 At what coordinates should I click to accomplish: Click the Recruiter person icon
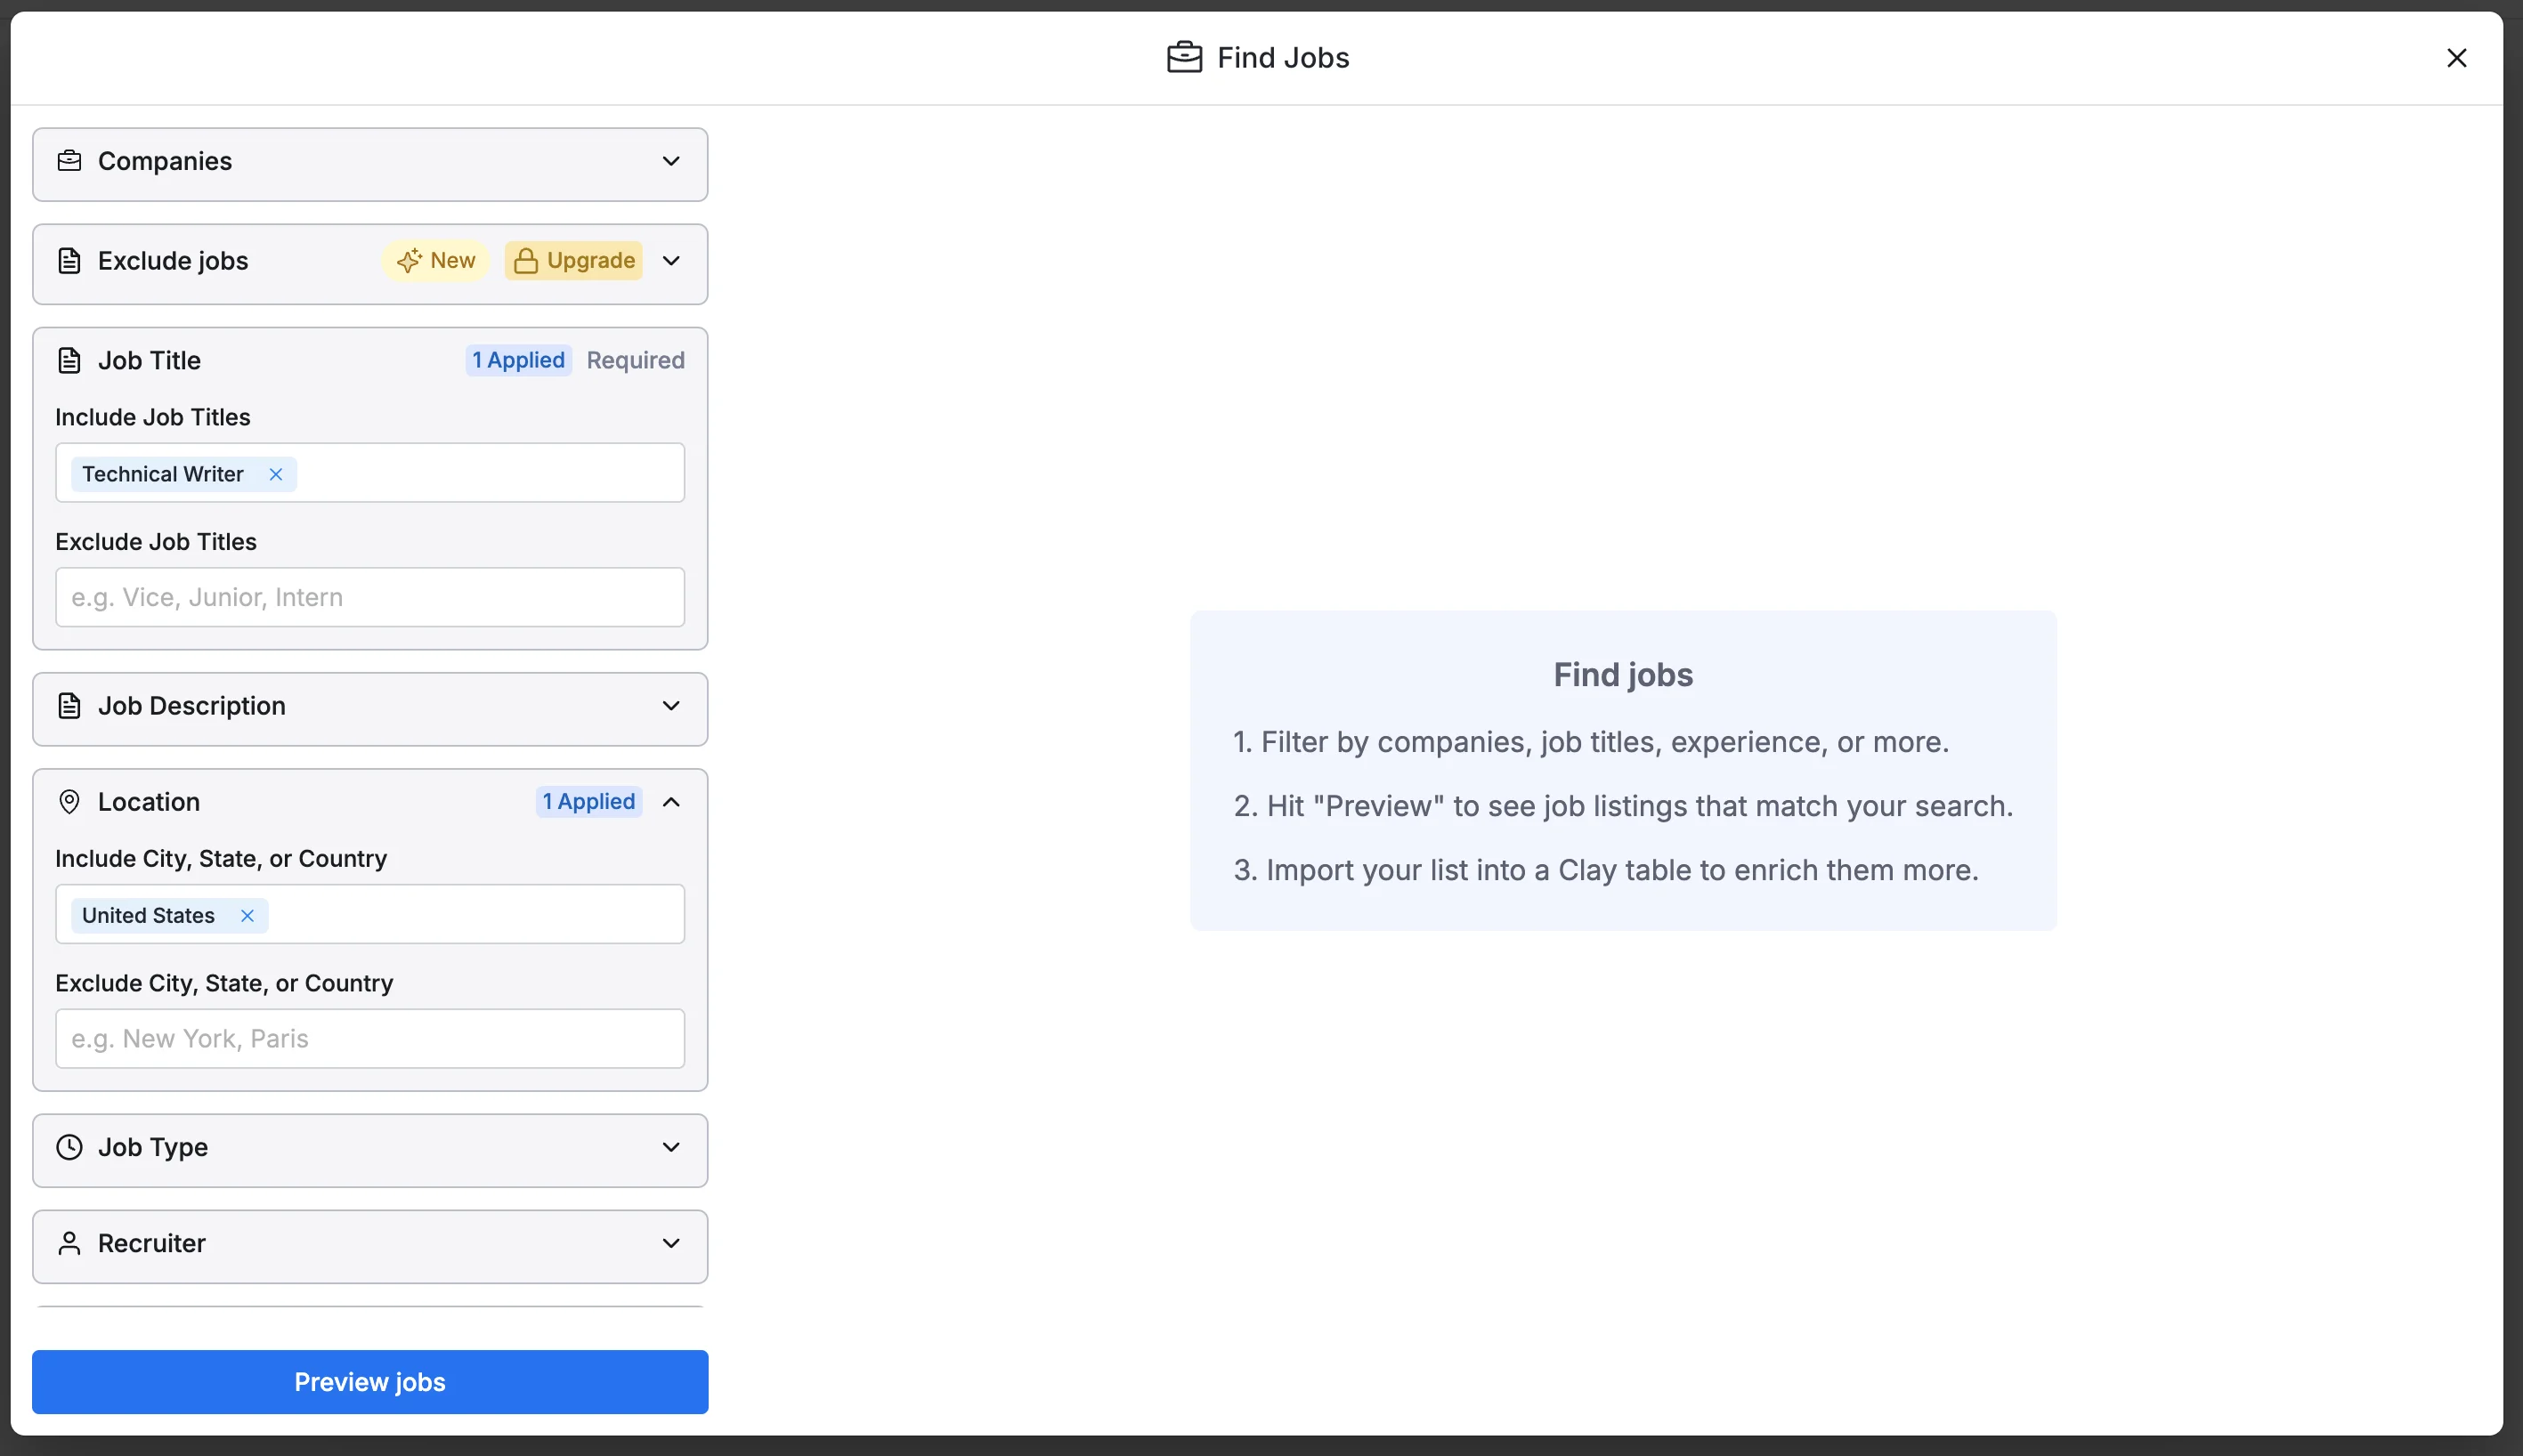[x=69, y=1243]
